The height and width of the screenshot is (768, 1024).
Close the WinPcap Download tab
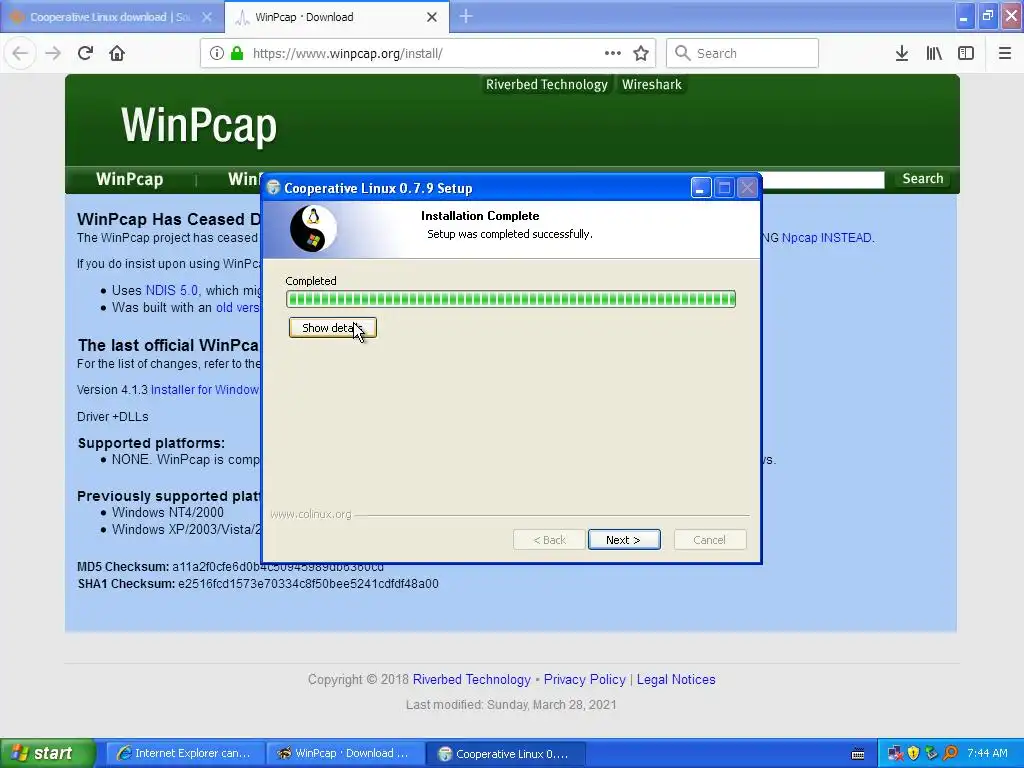[432, 17]
